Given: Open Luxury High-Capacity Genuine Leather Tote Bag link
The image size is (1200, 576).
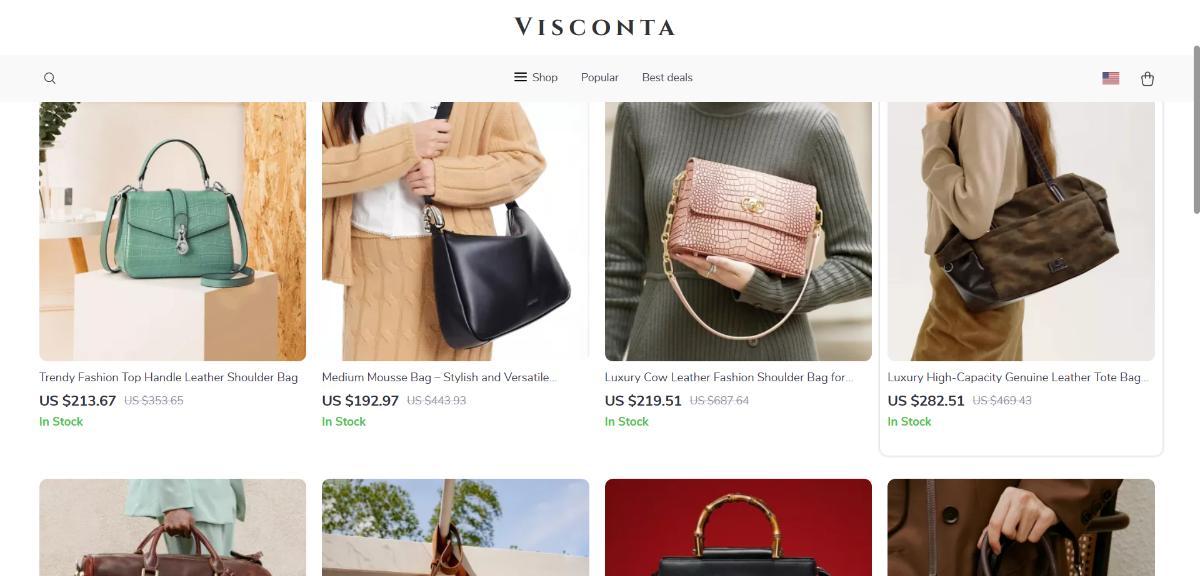Looking at the screenshot, I should [x=1018, y=377].
